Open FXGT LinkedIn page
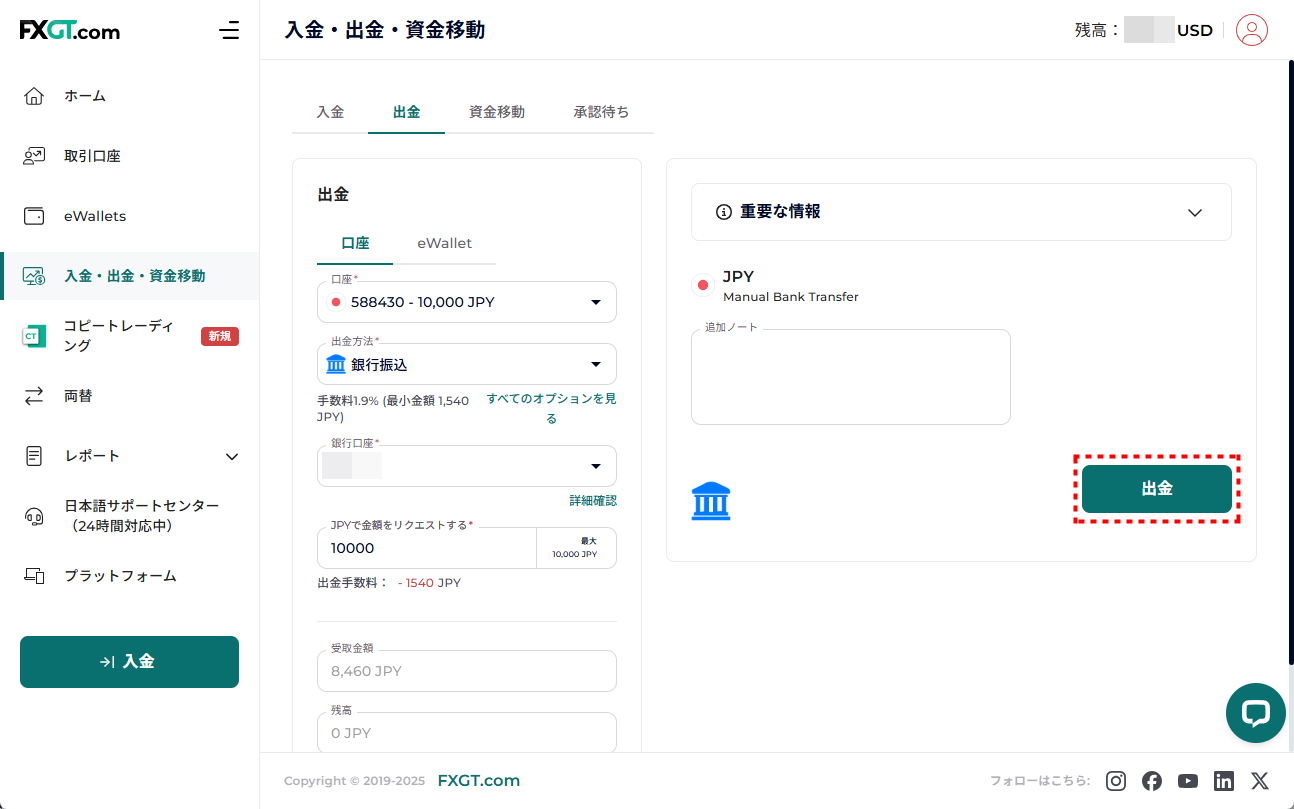Screen dimensions: 1294x809 pos(1224,781)
